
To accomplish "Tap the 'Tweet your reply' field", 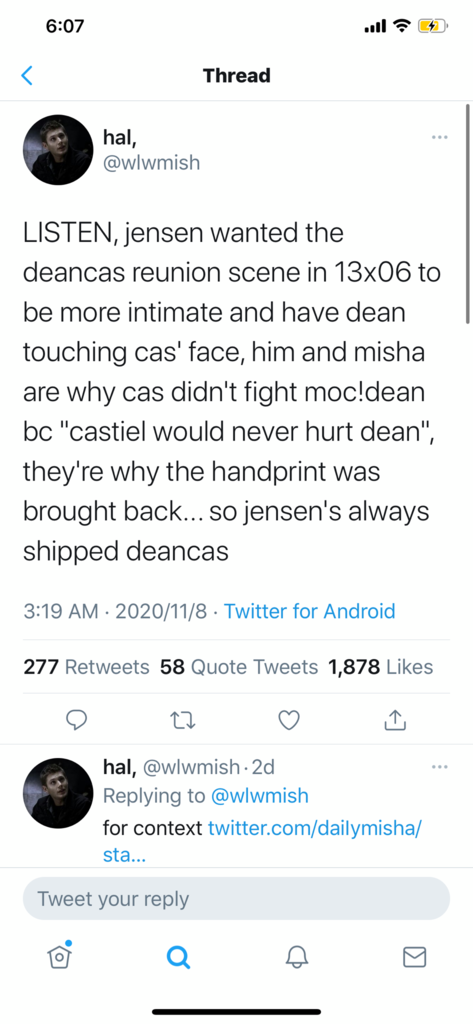I will [236, 899].
